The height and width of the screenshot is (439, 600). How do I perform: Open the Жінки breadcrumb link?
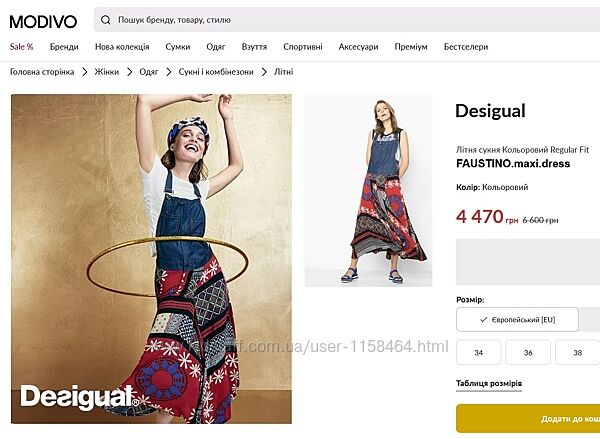tap(107, 72)
